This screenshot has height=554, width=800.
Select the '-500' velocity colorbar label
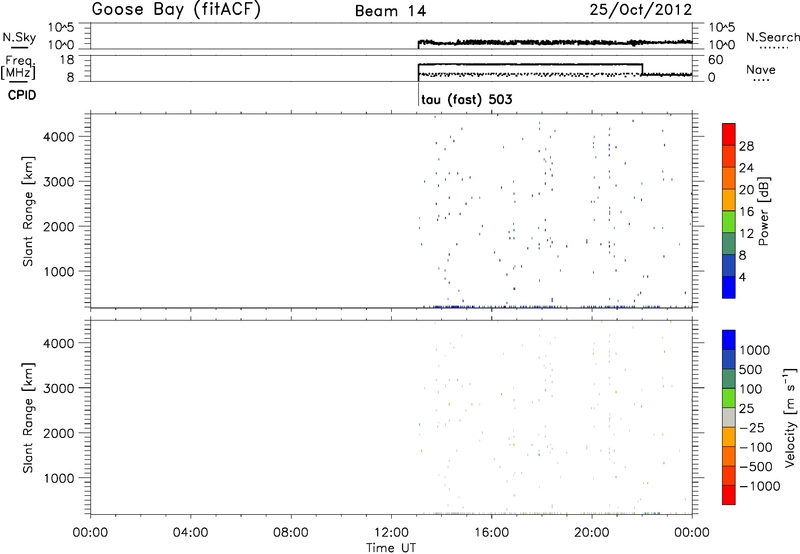(756, 466)
